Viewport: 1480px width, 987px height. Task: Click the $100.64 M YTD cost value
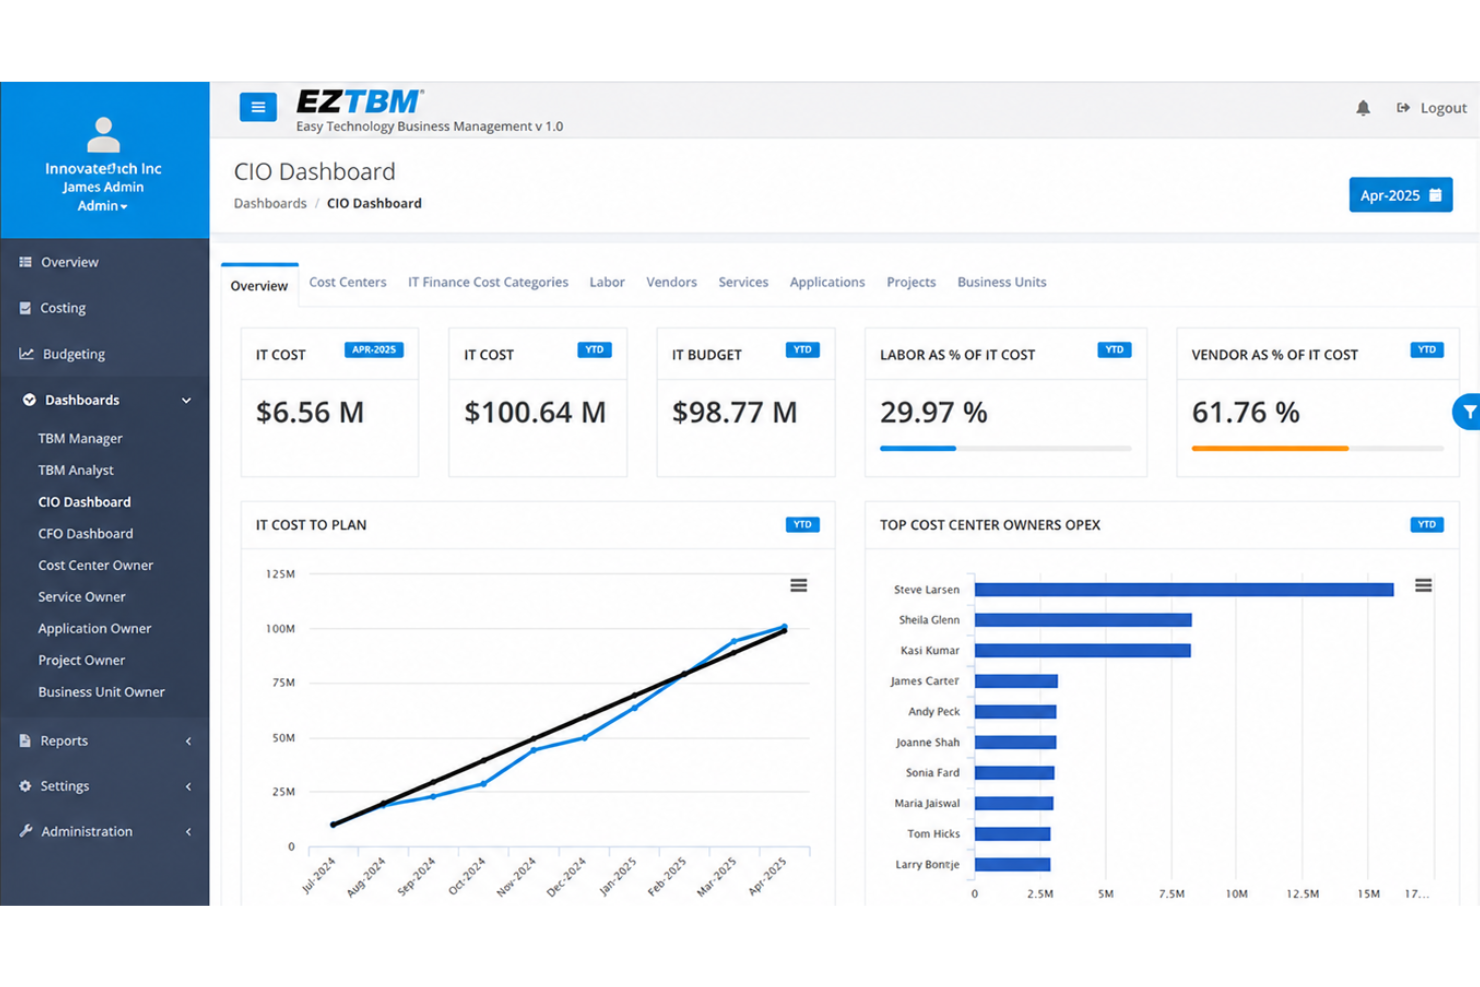(x=535, y=412)
